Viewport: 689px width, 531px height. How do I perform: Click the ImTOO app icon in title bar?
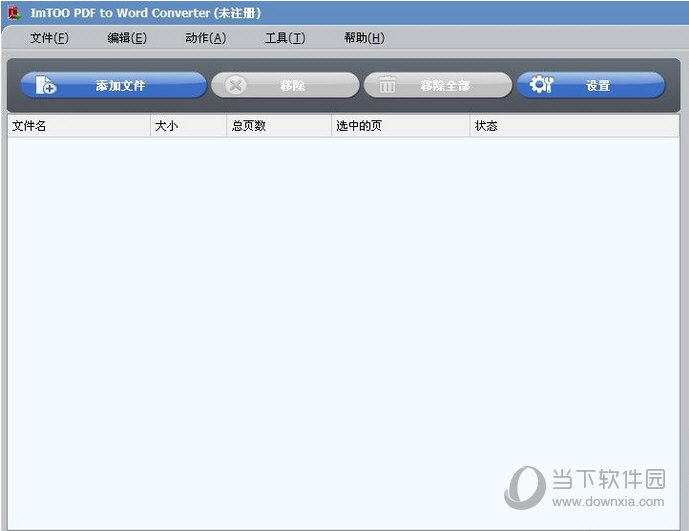(15, 13)
